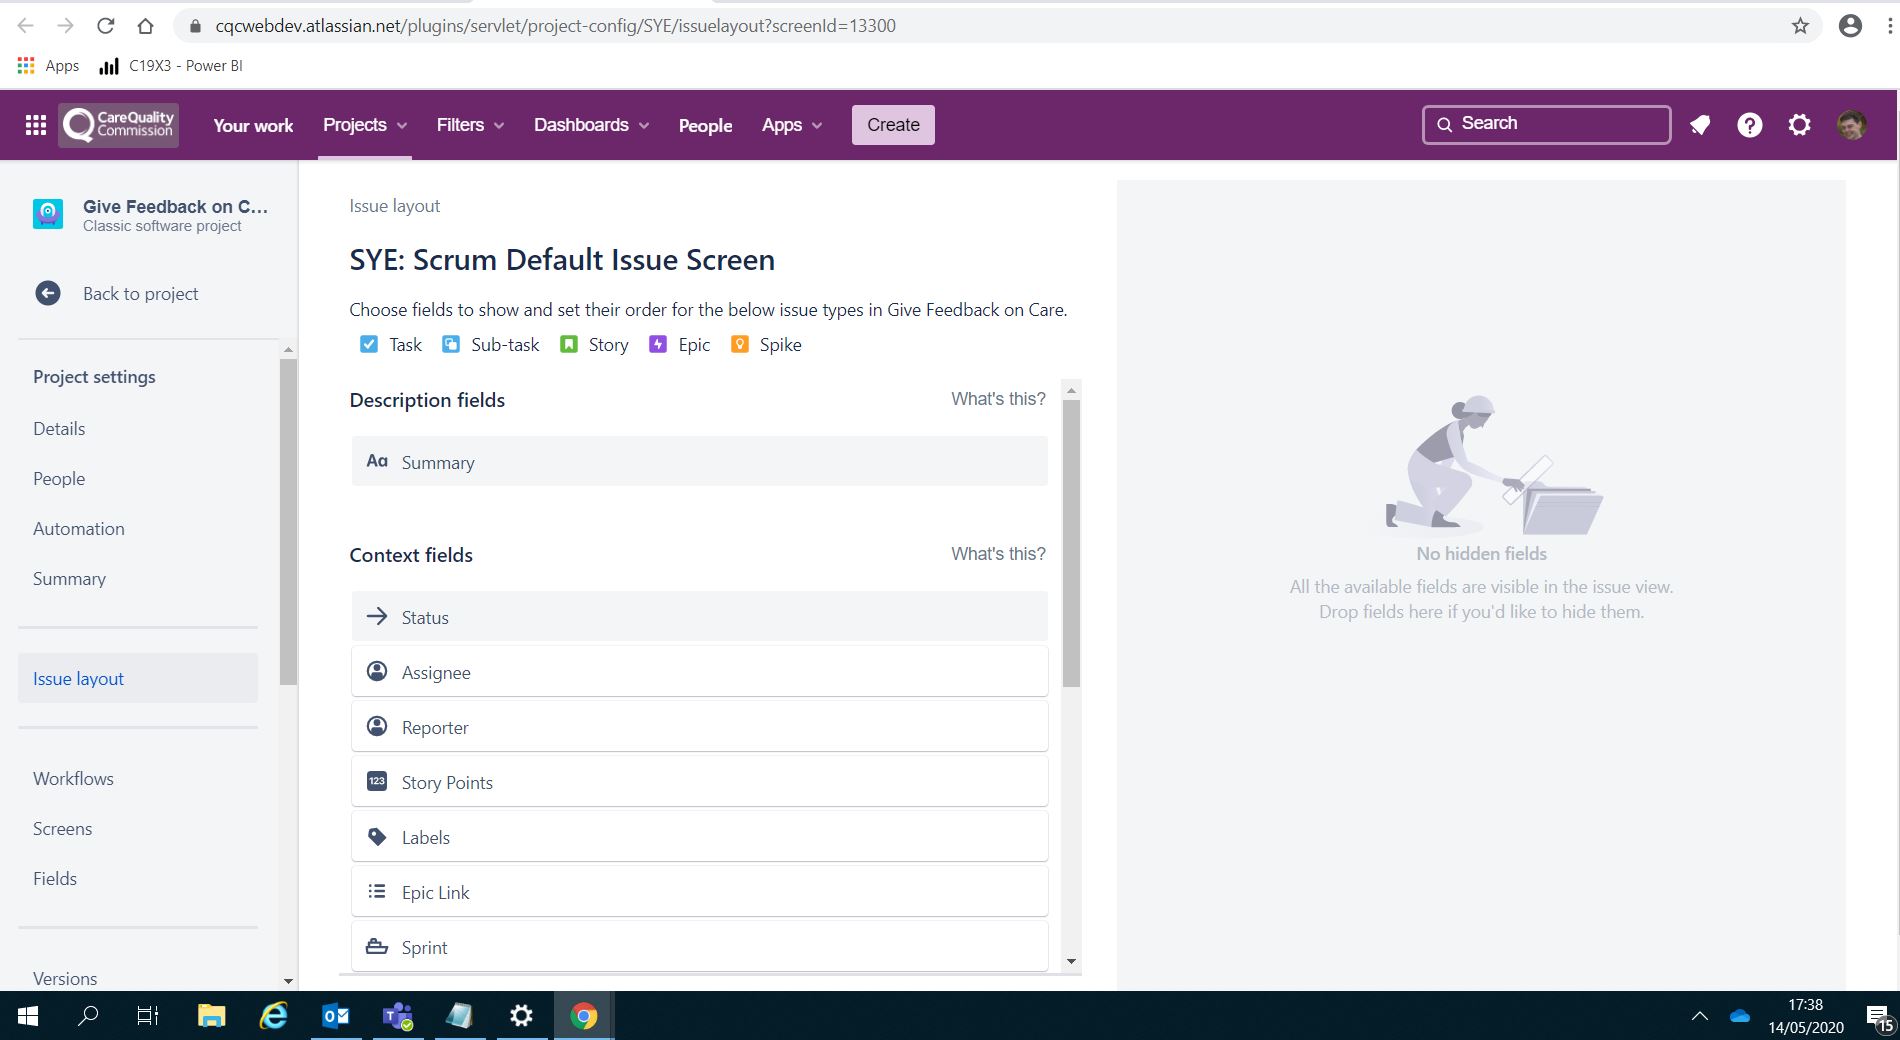This screenshot has height=1040, width=1900.
Task: Open the help question mark icon
Action: tap(1750, 125)
